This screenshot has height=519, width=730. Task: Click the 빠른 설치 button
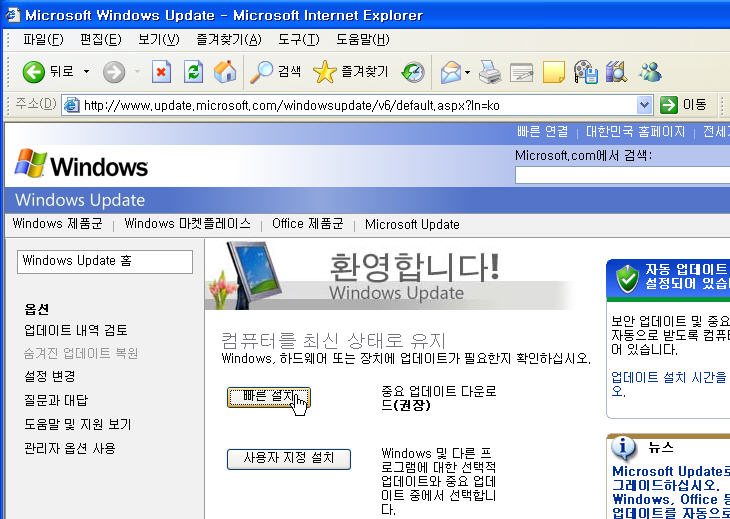coord(269,398)
